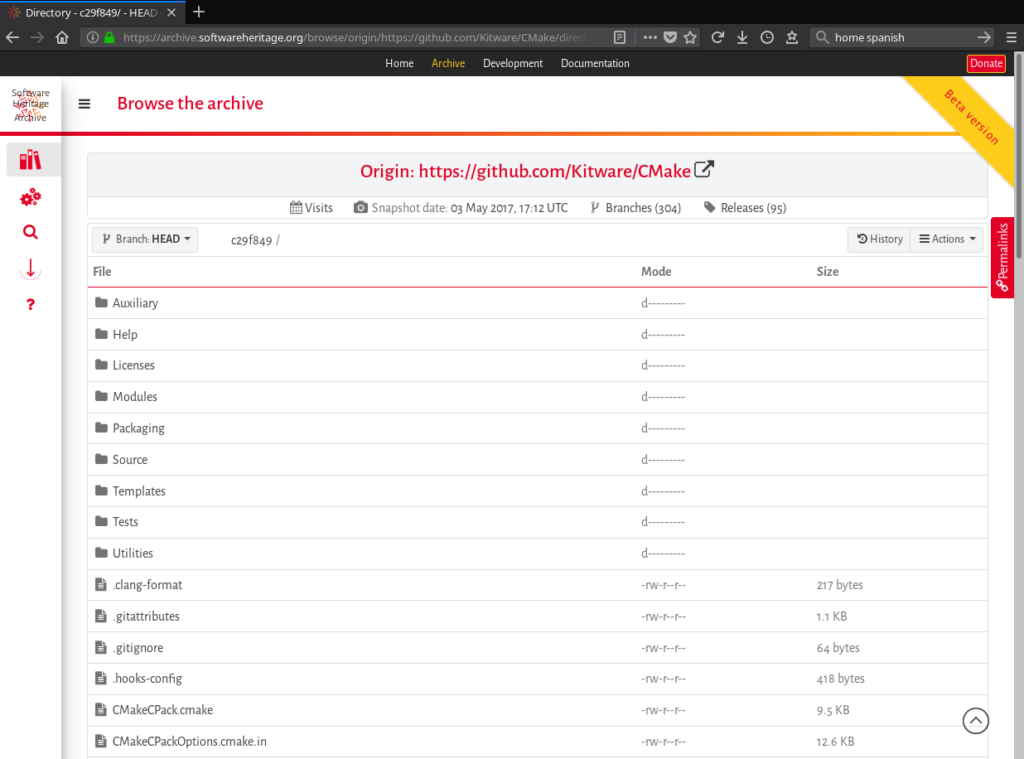Viewport: 1024px width, 759px height.
Task: Click the Donate button
Action: (986, 63)
